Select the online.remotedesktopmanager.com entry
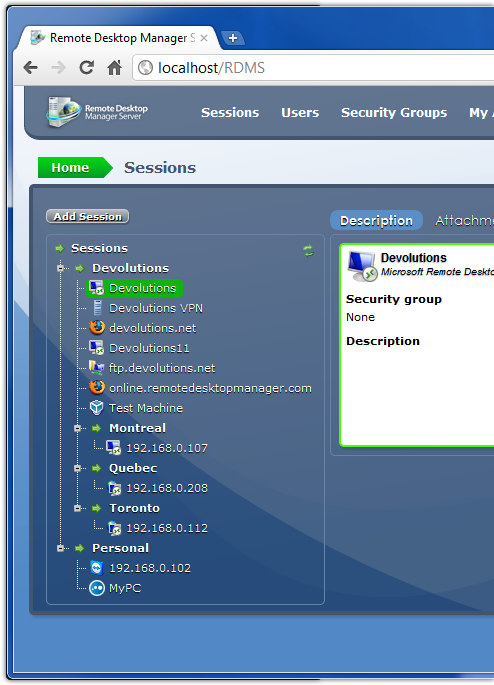This screenshot has width=494, height=685. (x=211, y=388)
